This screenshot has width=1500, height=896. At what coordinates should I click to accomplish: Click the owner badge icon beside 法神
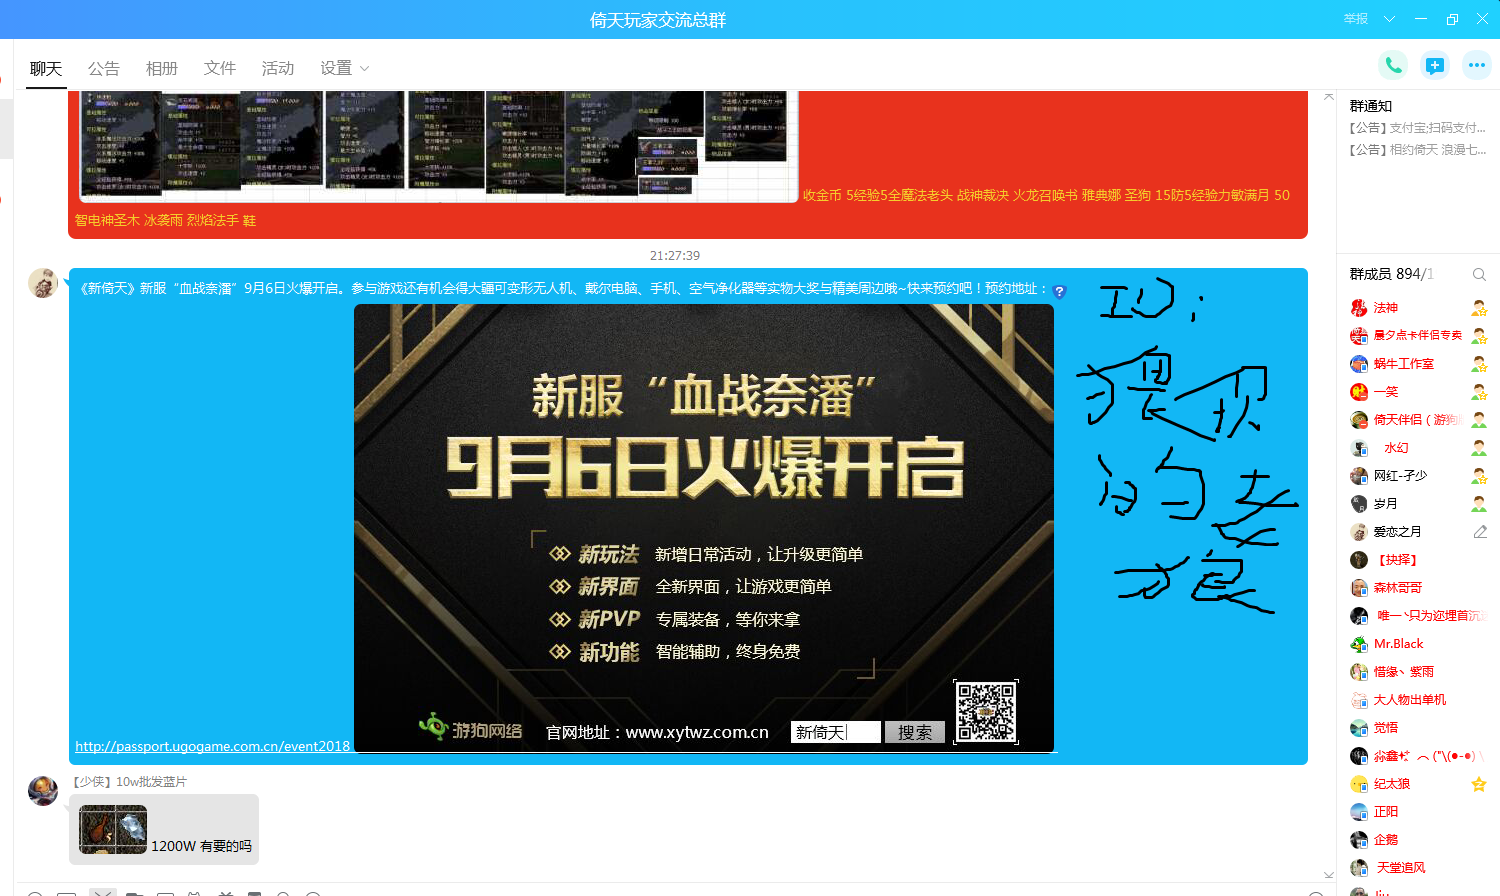pos(1479,308)
